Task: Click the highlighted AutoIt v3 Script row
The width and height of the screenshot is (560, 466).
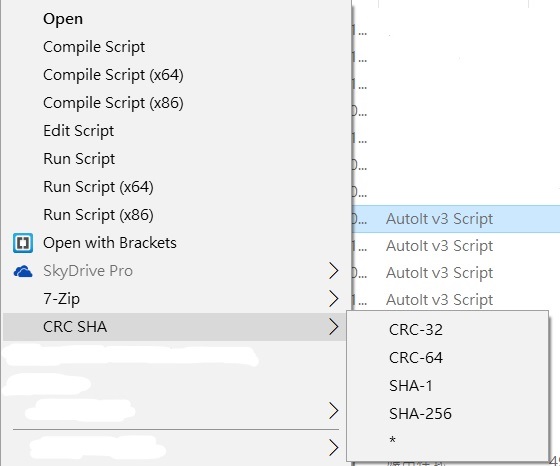Action: (456, 219)
